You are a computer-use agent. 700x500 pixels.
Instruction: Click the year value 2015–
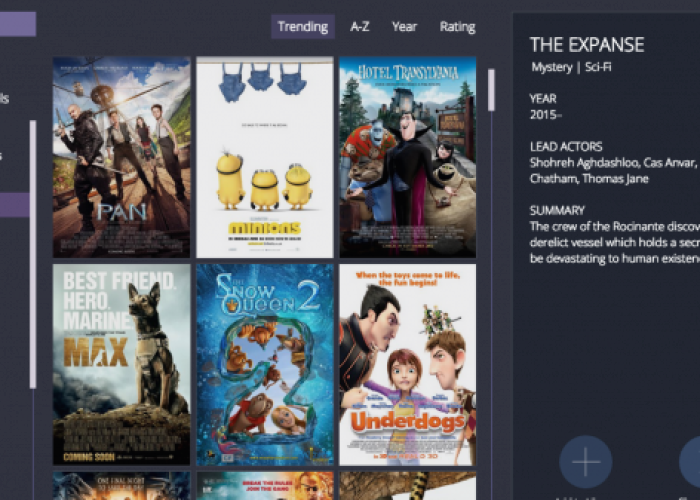[545, 115]
